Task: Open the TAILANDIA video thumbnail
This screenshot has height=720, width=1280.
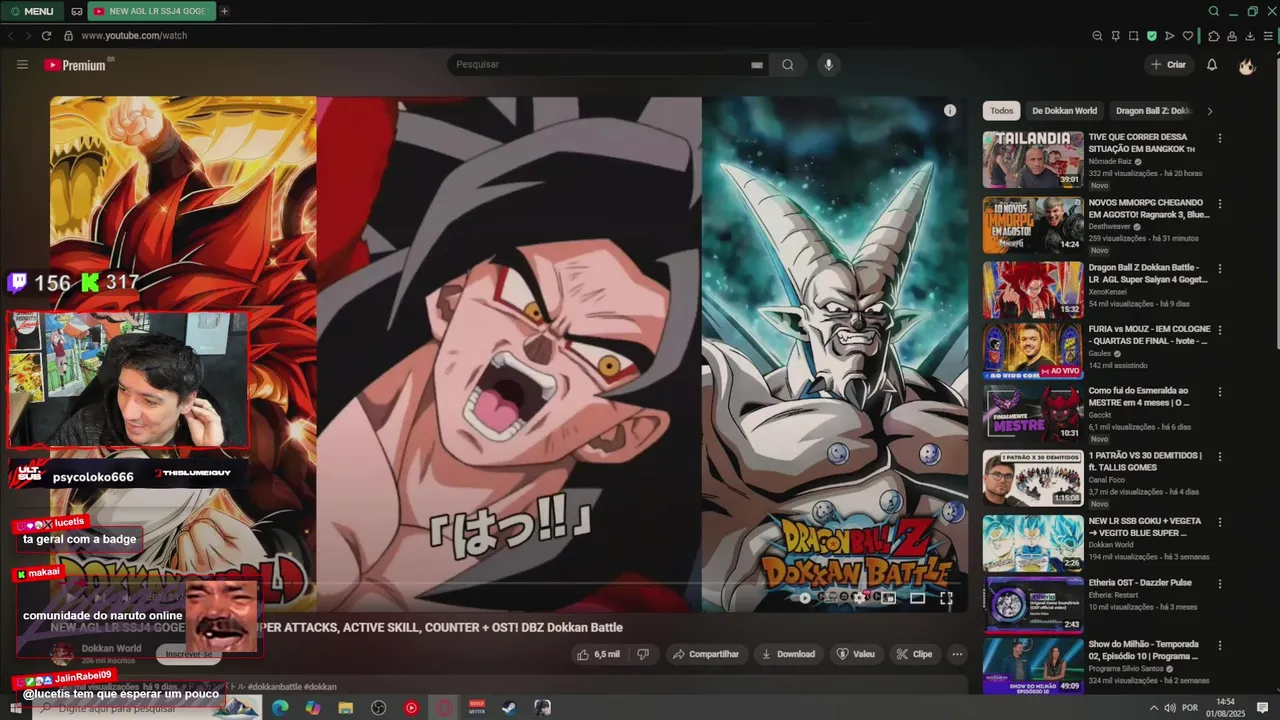Action: (1033, 160)
